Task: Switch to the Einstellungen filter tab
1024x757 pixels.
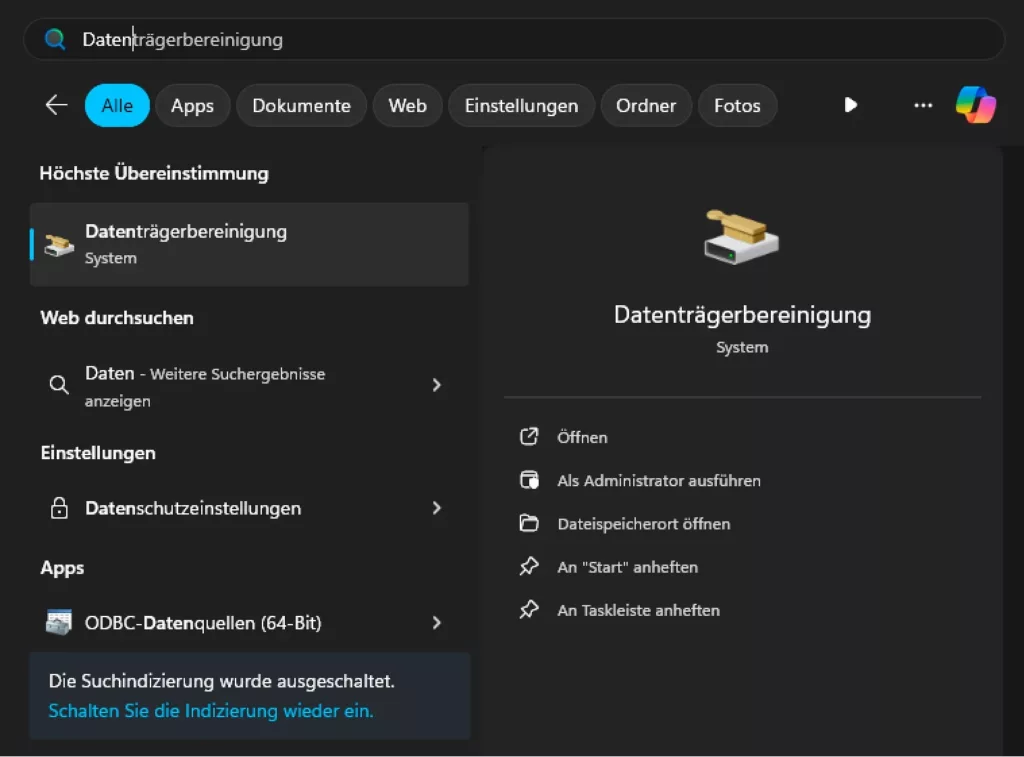Action: [x=521, y=105]
